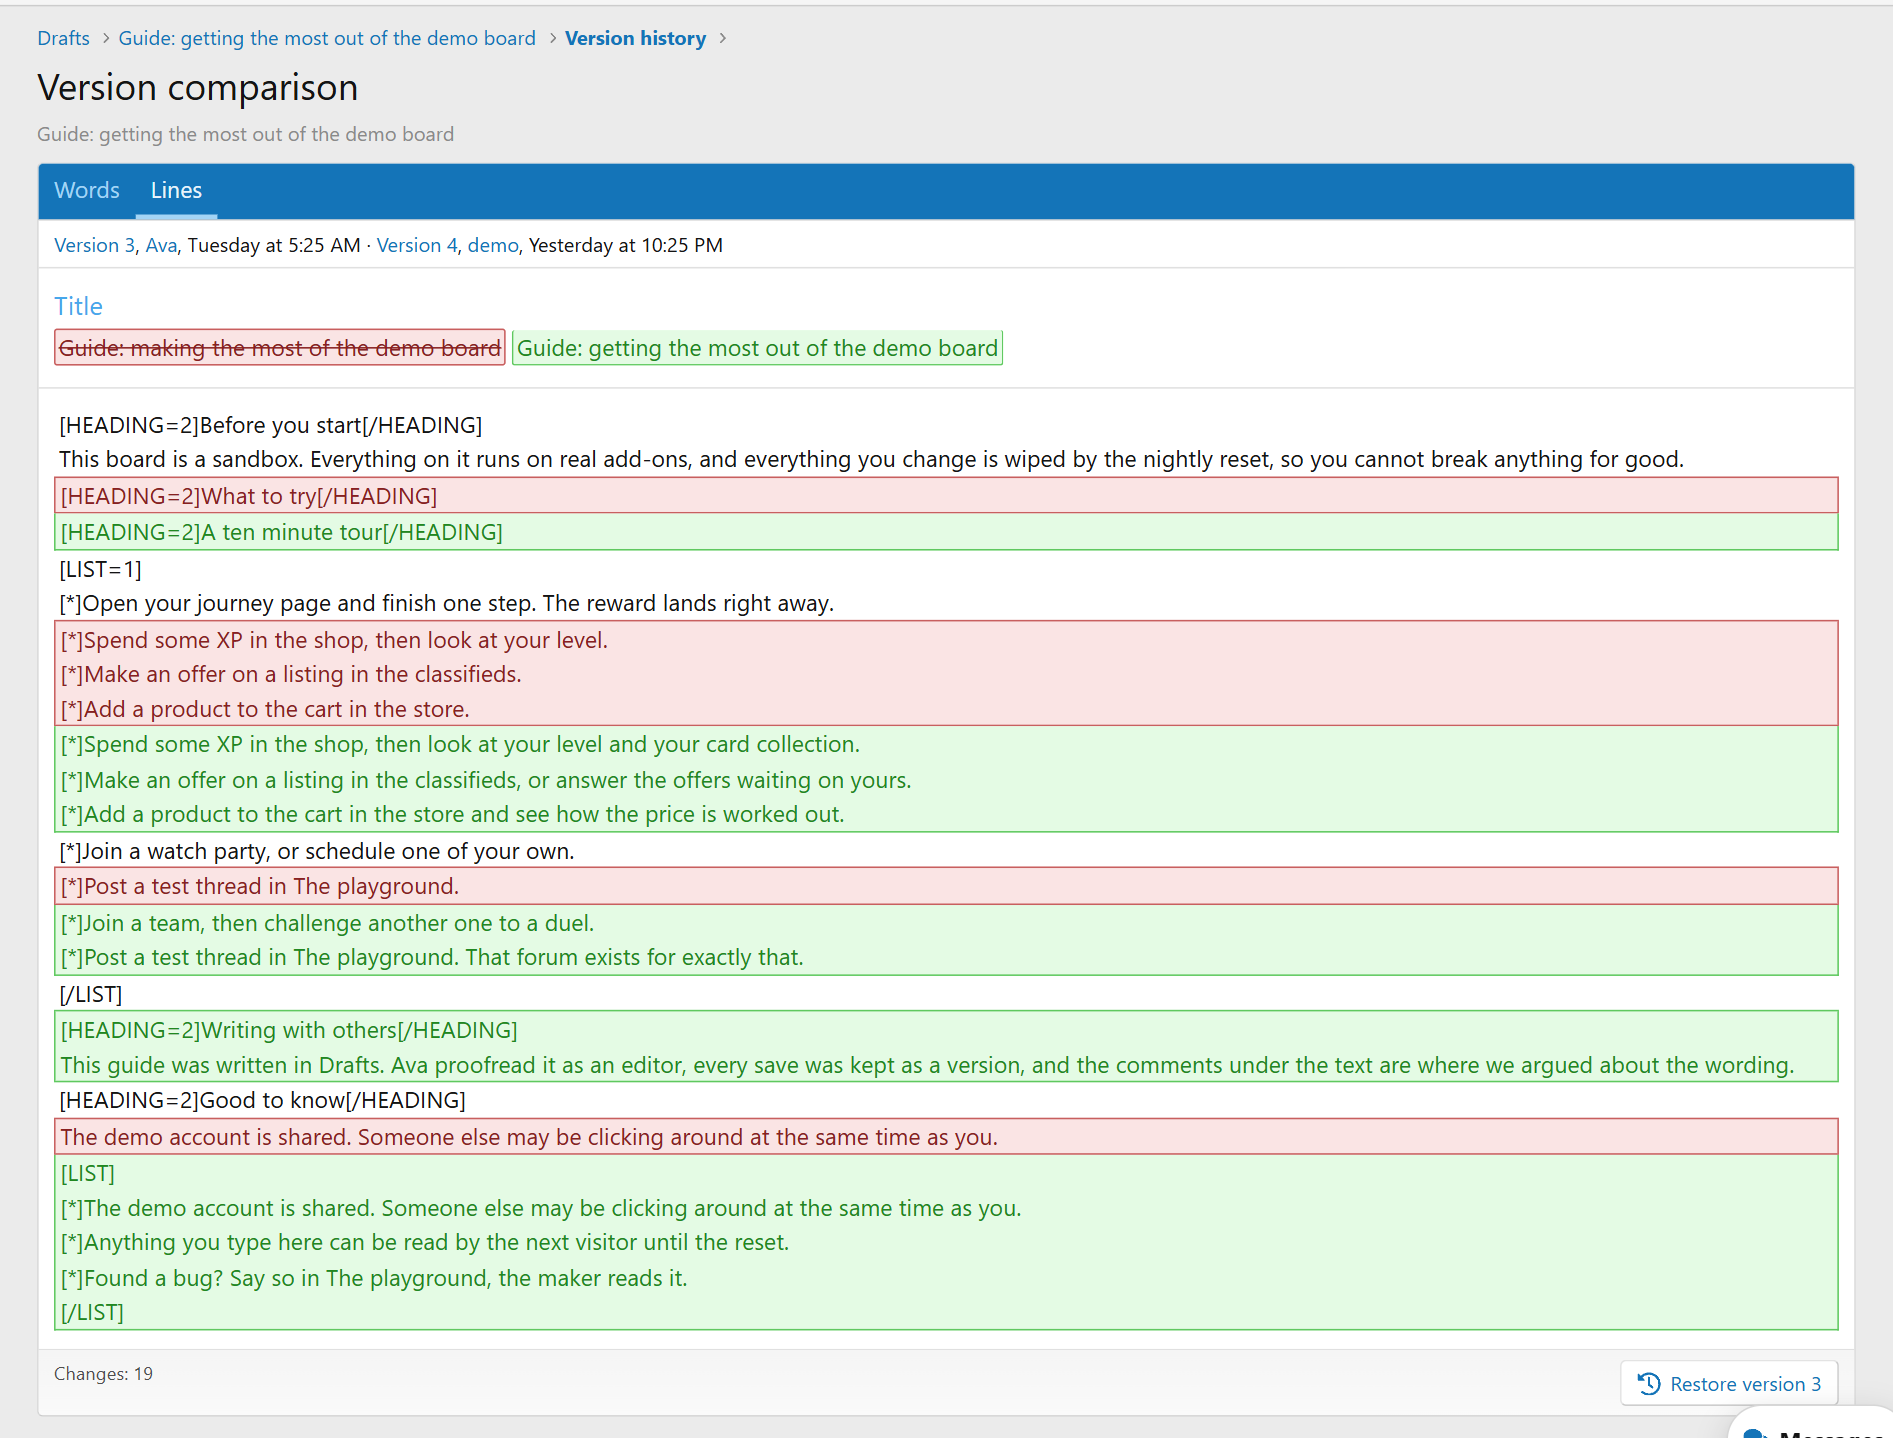Open the guide breadcrumb link
1893x1438 pixels.
point(327,38)
